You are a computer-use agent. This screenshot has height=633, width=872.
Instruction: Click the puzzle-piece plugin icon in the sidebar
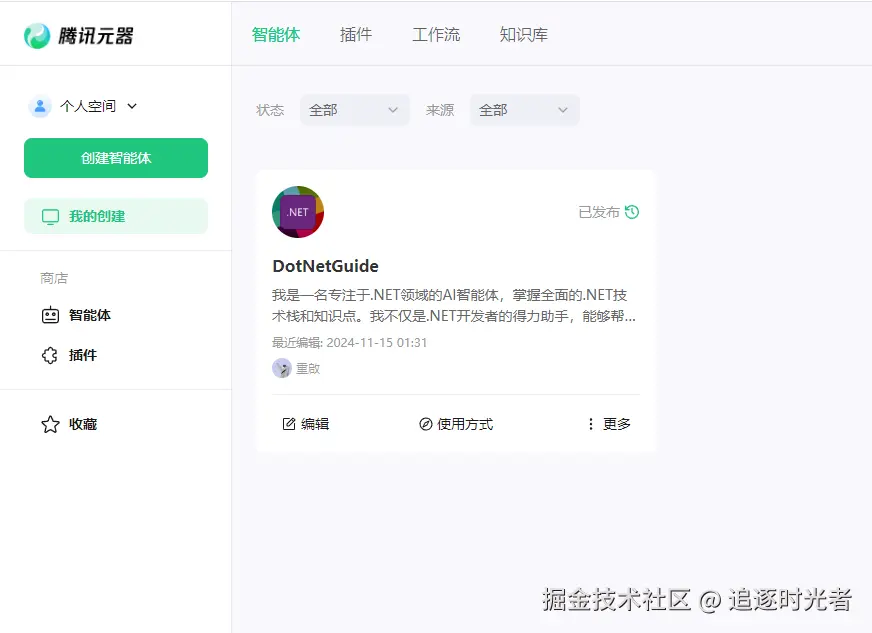click(50, 355)
